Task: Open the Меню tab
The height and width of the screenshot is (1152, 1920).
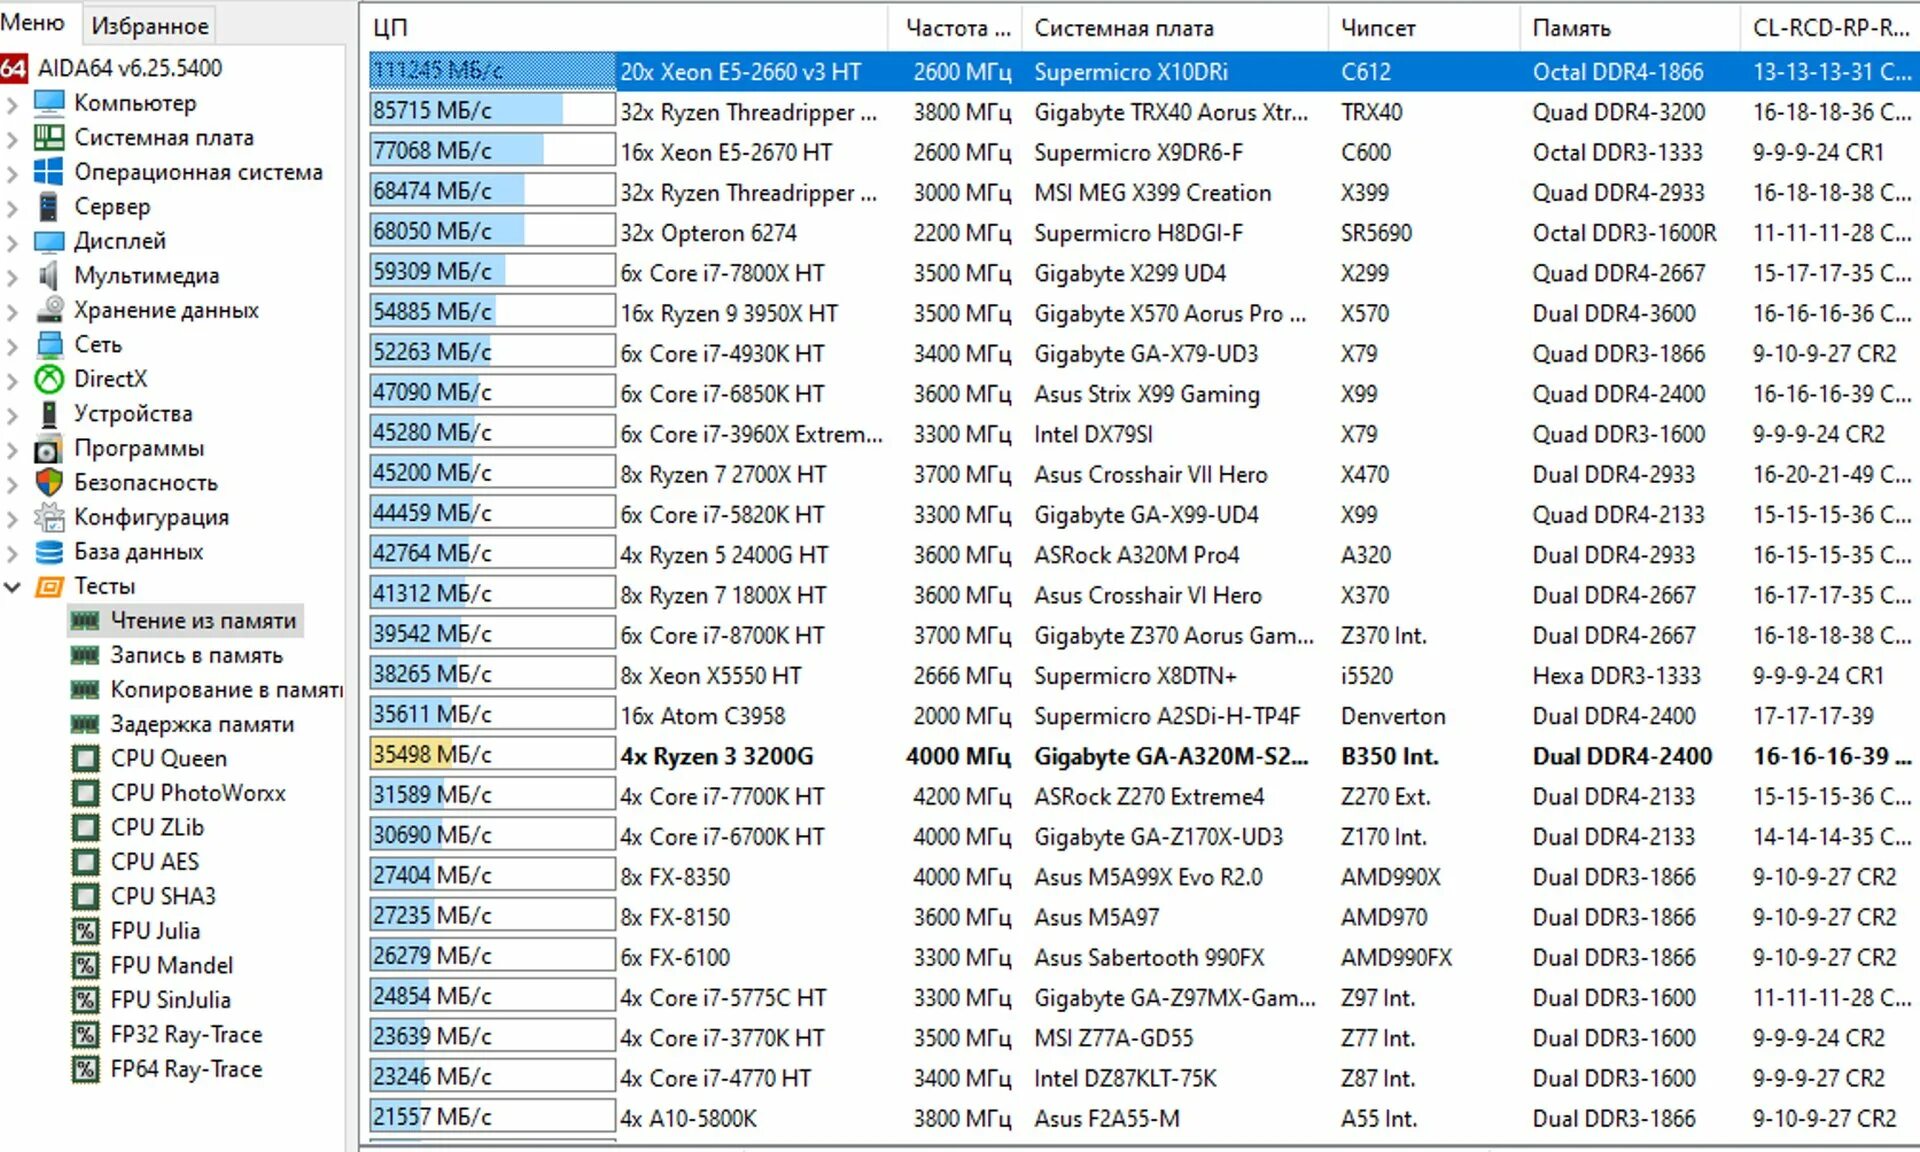Action: [33, 23]
